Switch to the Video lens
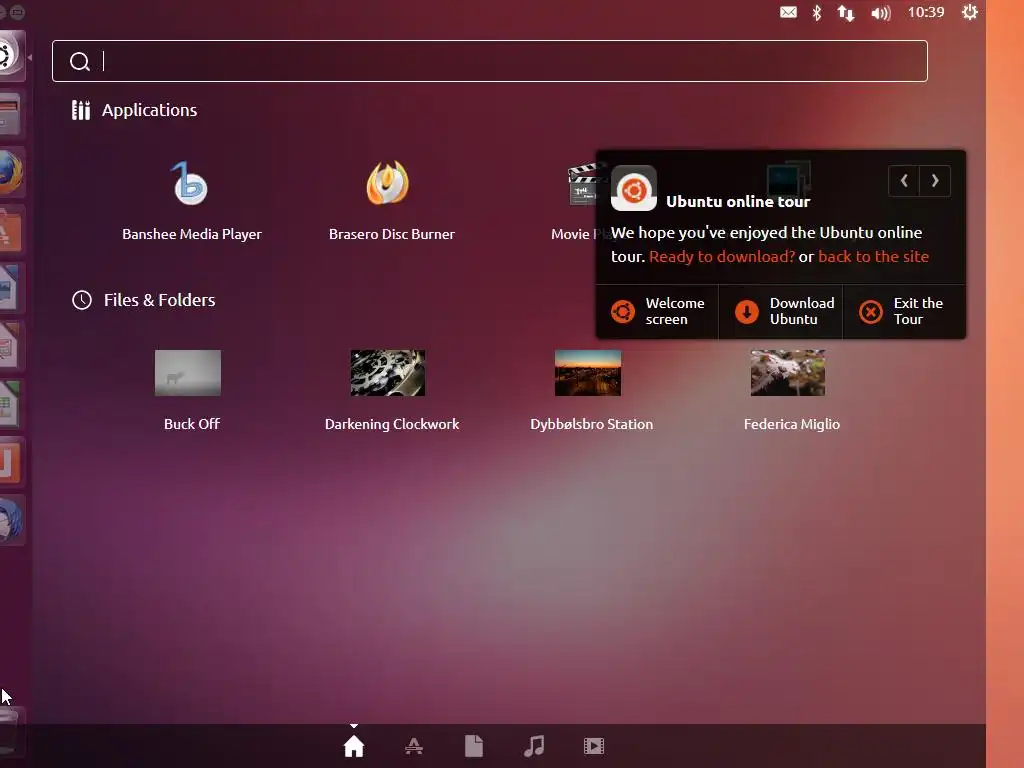1024x768 pixels. (594, 746)
